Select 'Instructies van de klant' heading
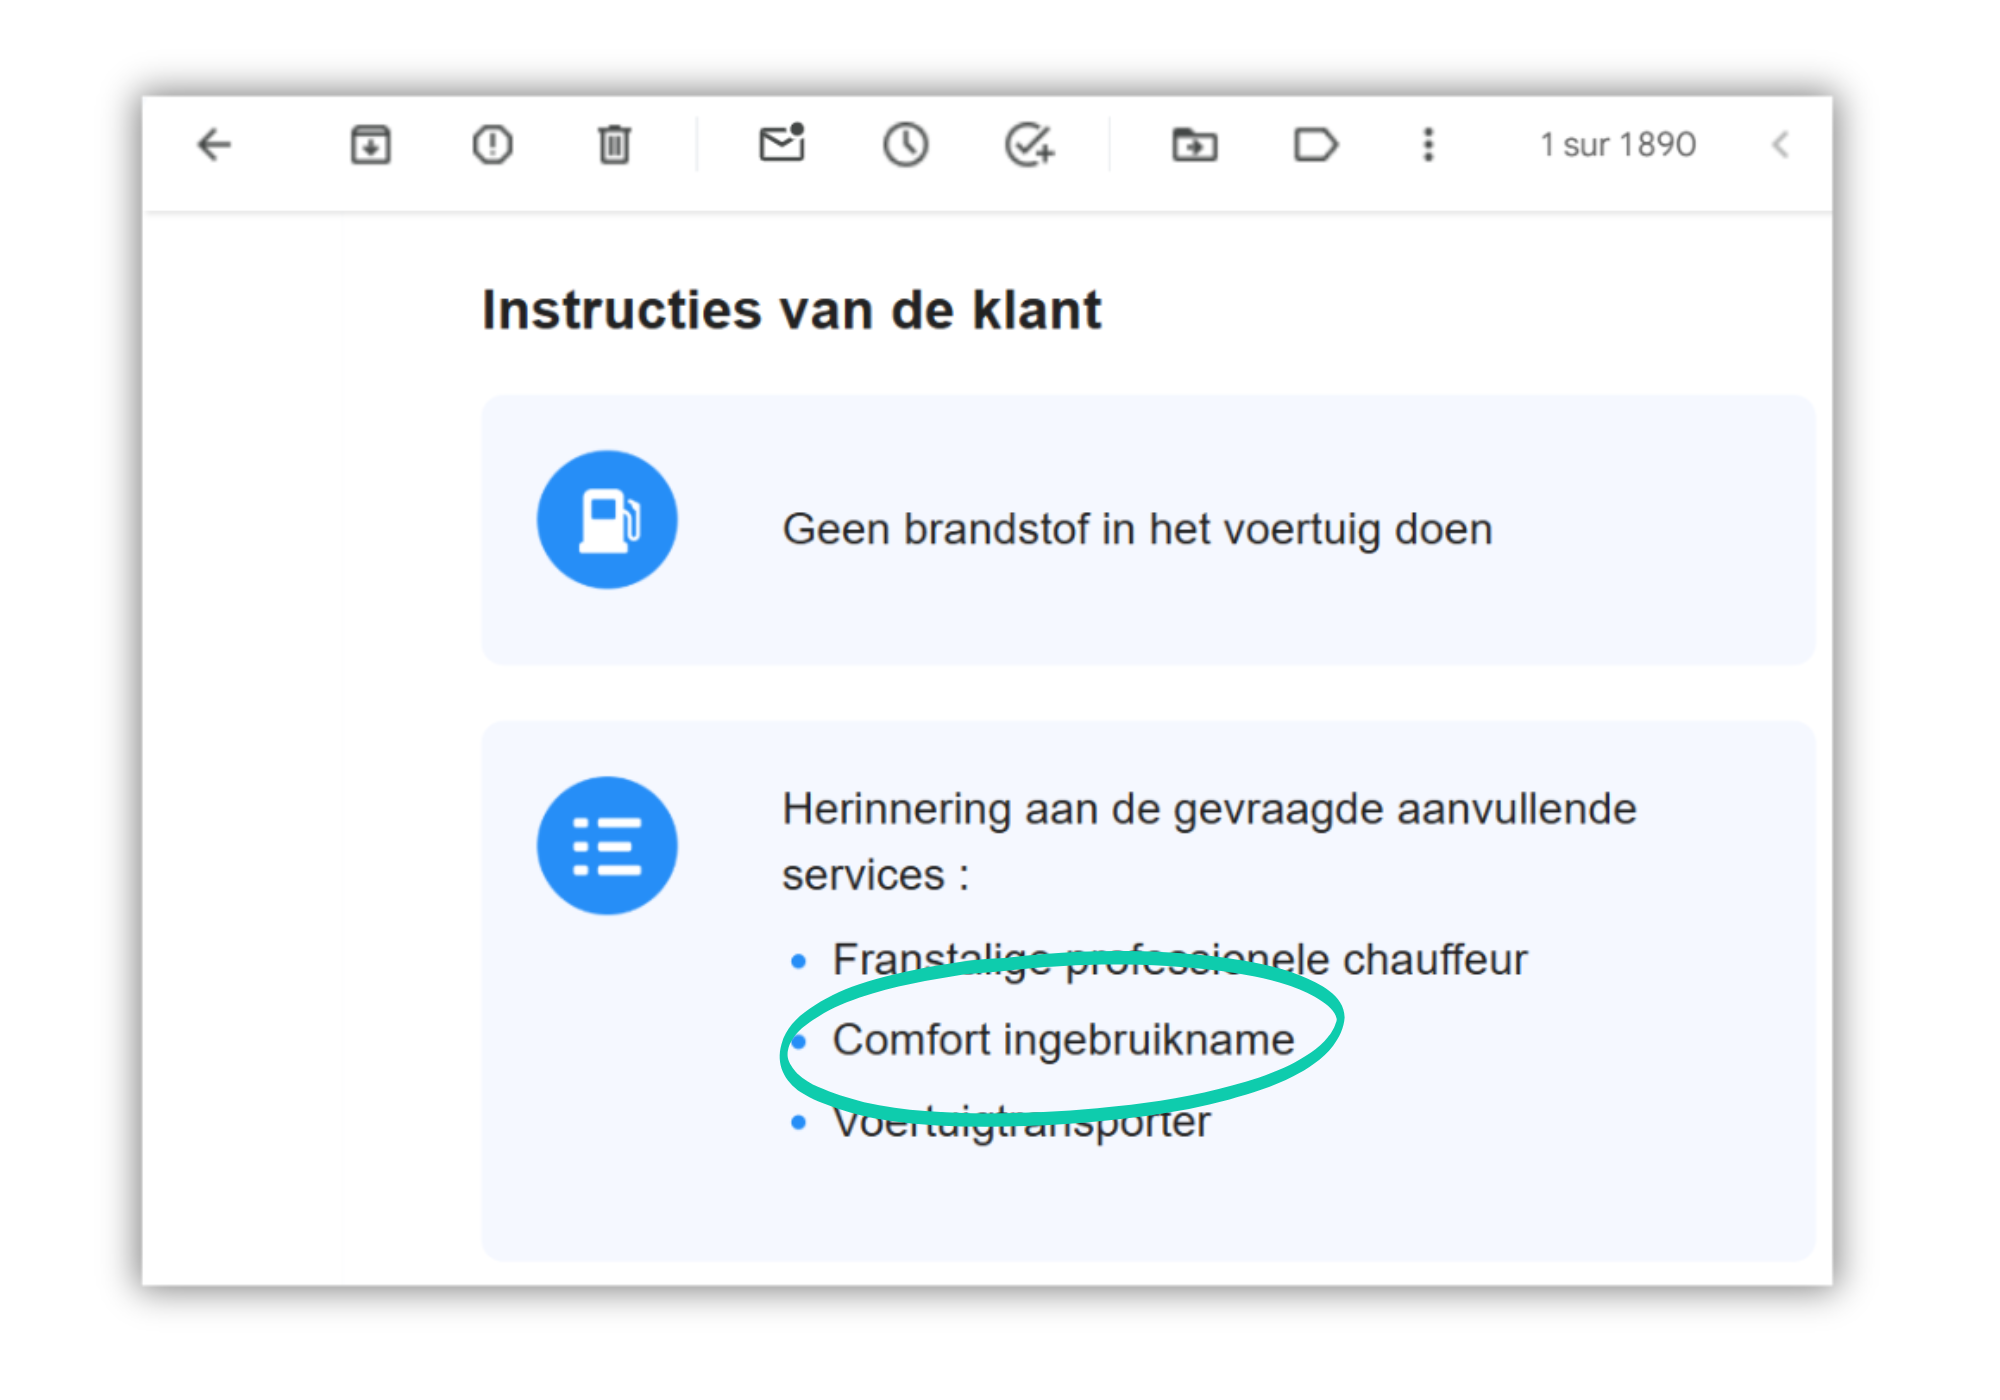The image size is (2000, 1400). click(792, 310)
